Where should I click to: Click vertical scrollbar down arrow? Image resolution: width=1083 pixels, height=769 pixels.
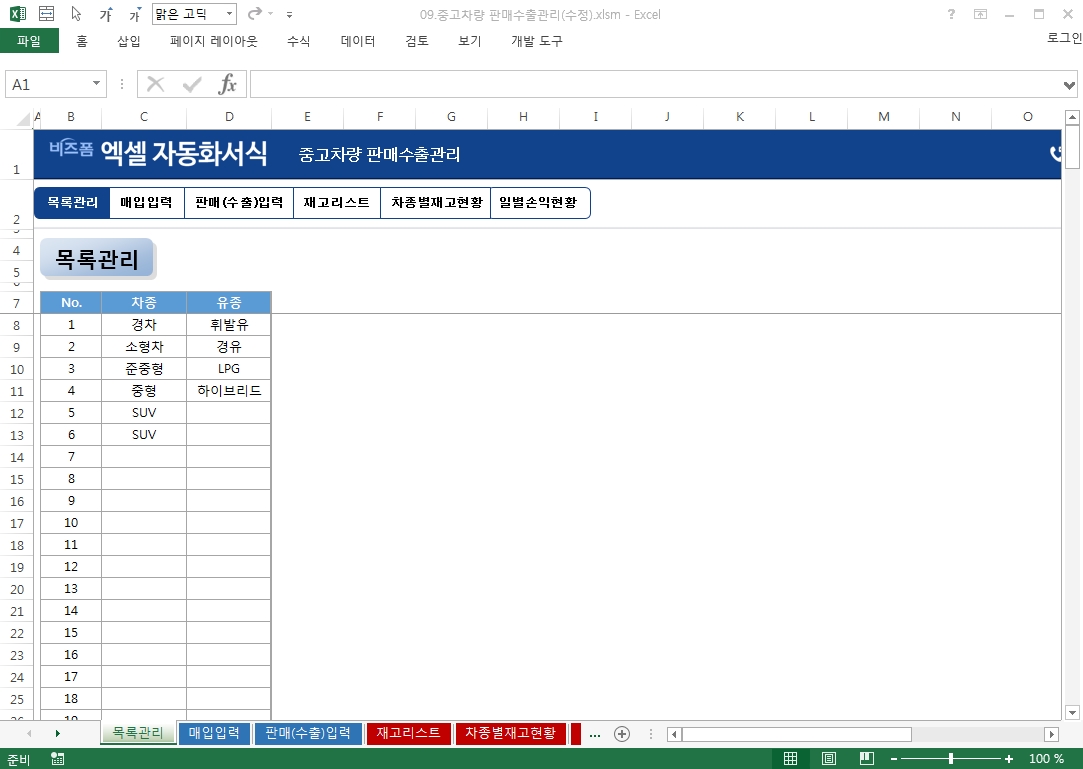tap(1072, 712)
